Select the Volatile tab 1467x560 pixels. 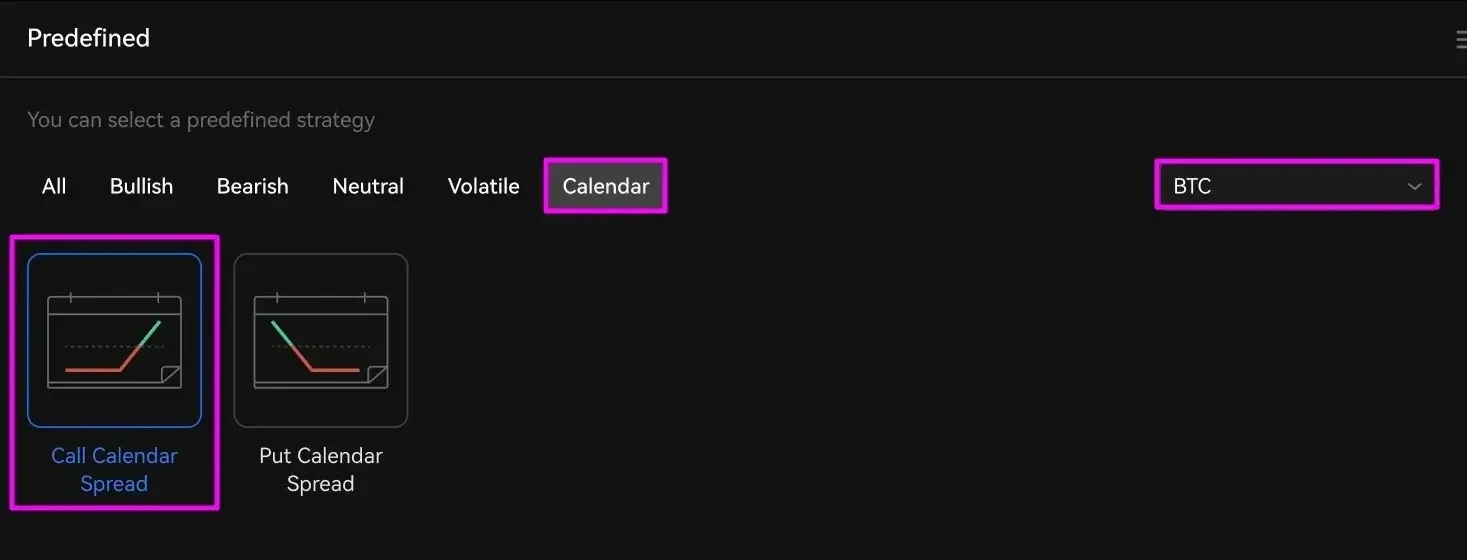tap(483, 186)
